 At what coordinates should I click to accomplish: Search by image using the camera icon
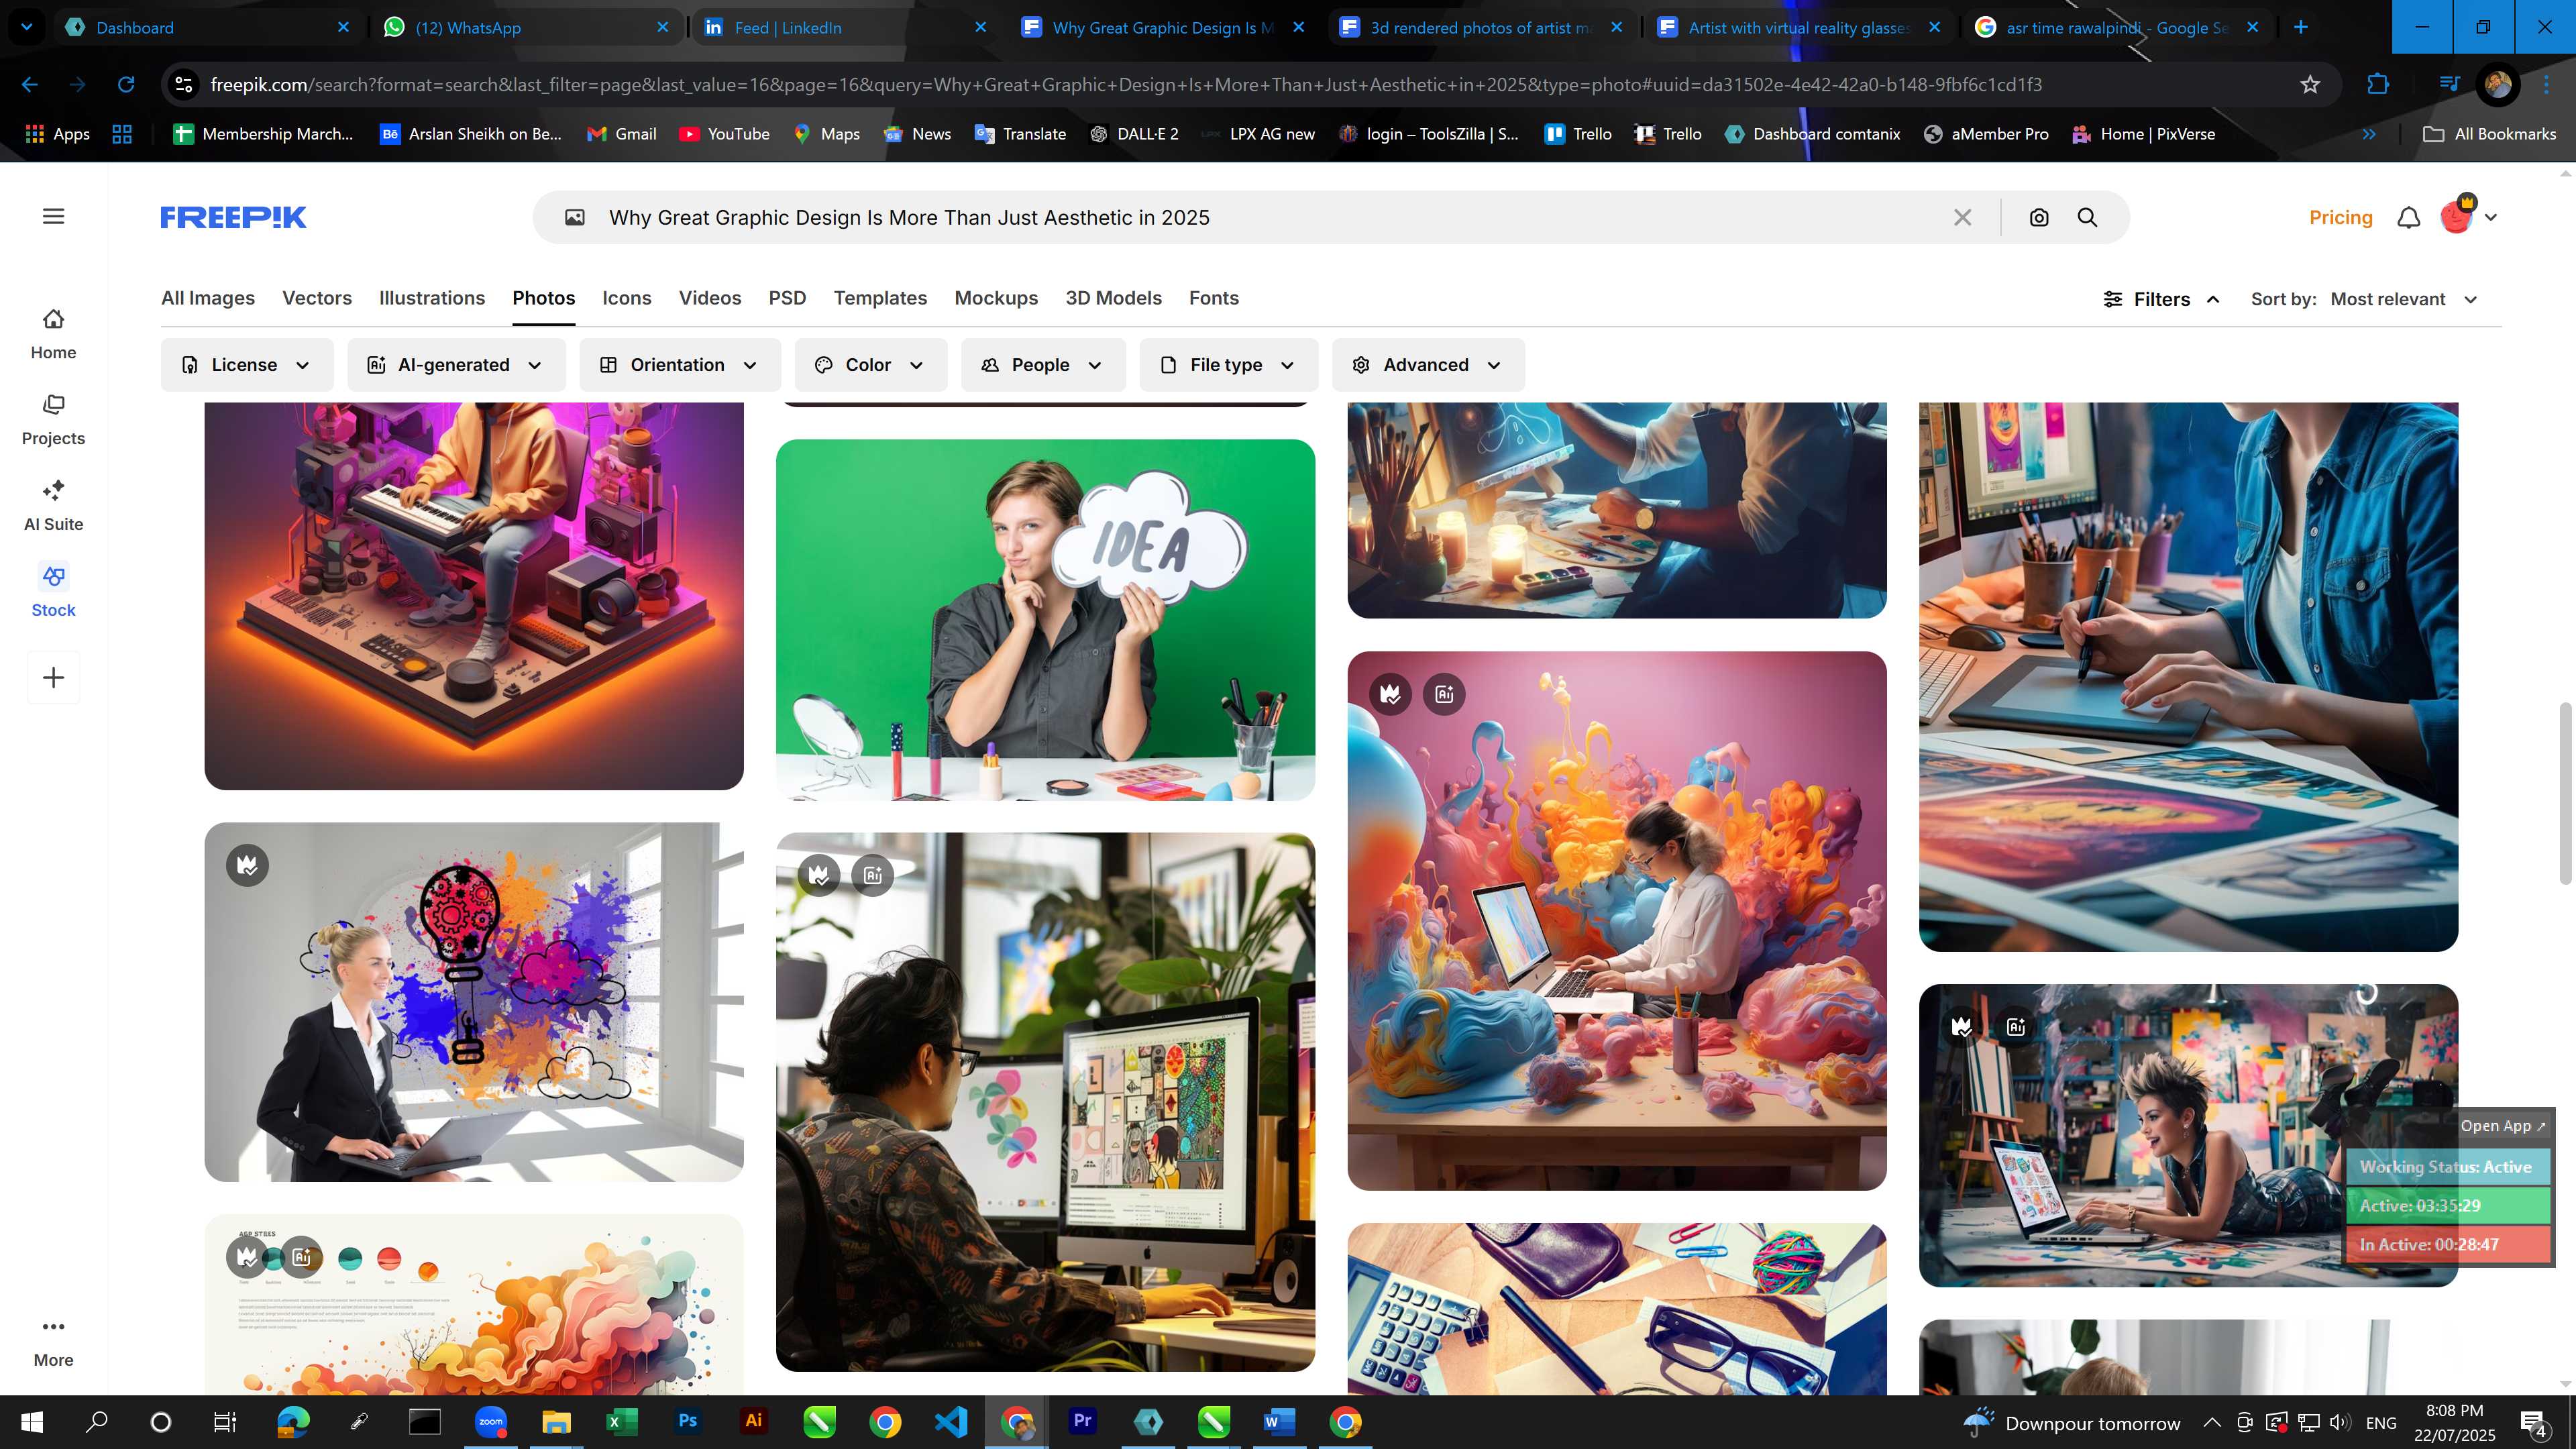tap(2039, 217)
